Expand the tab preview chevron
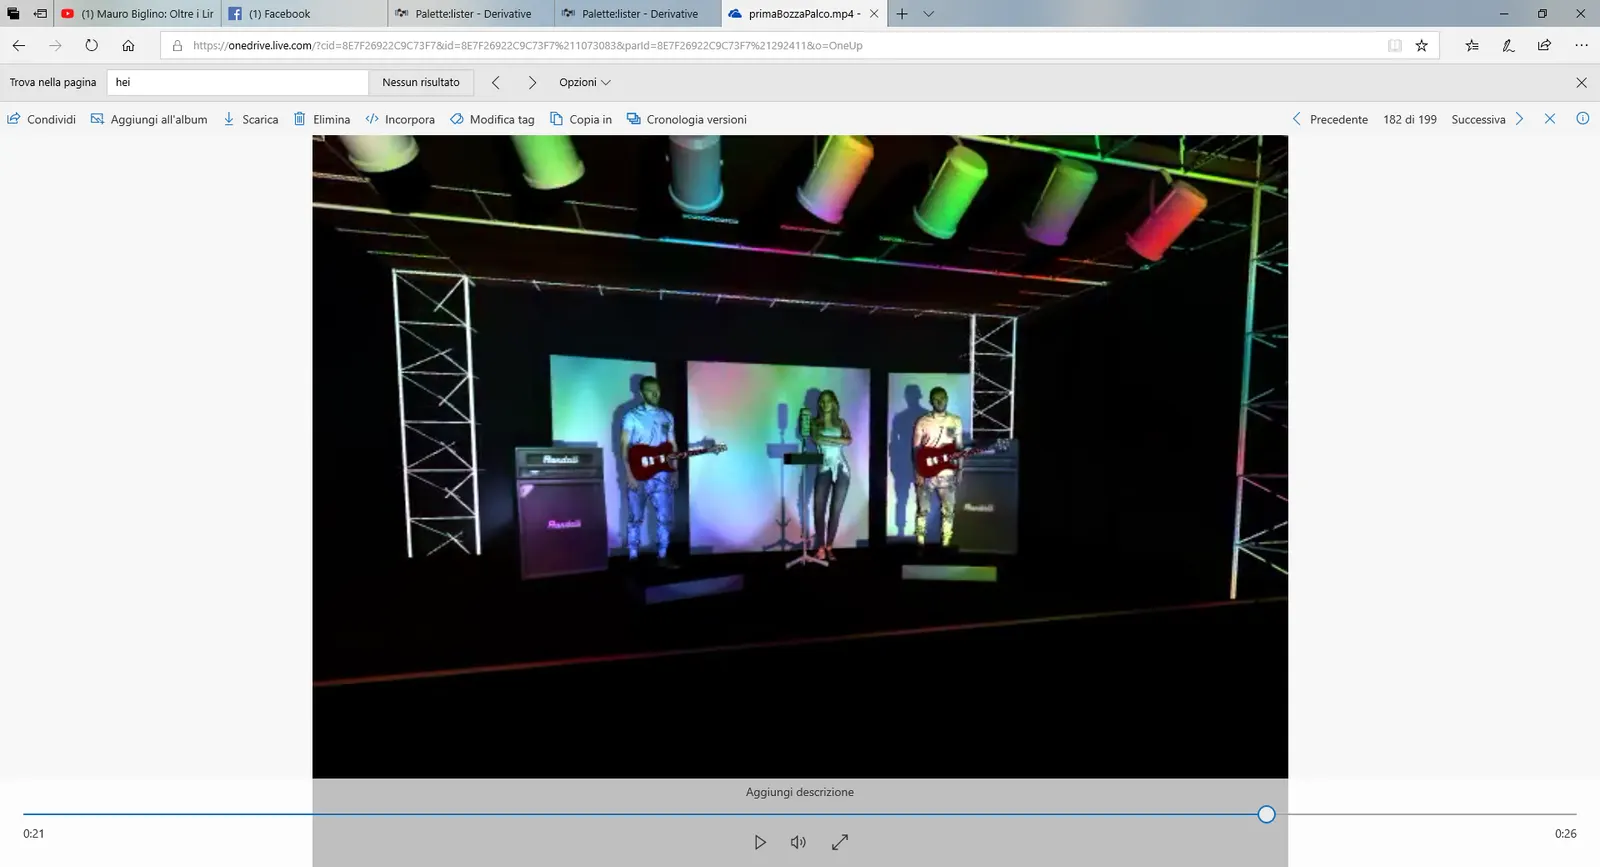The height and width of the screenshot is (867, 1600). (x=929, y=14)
